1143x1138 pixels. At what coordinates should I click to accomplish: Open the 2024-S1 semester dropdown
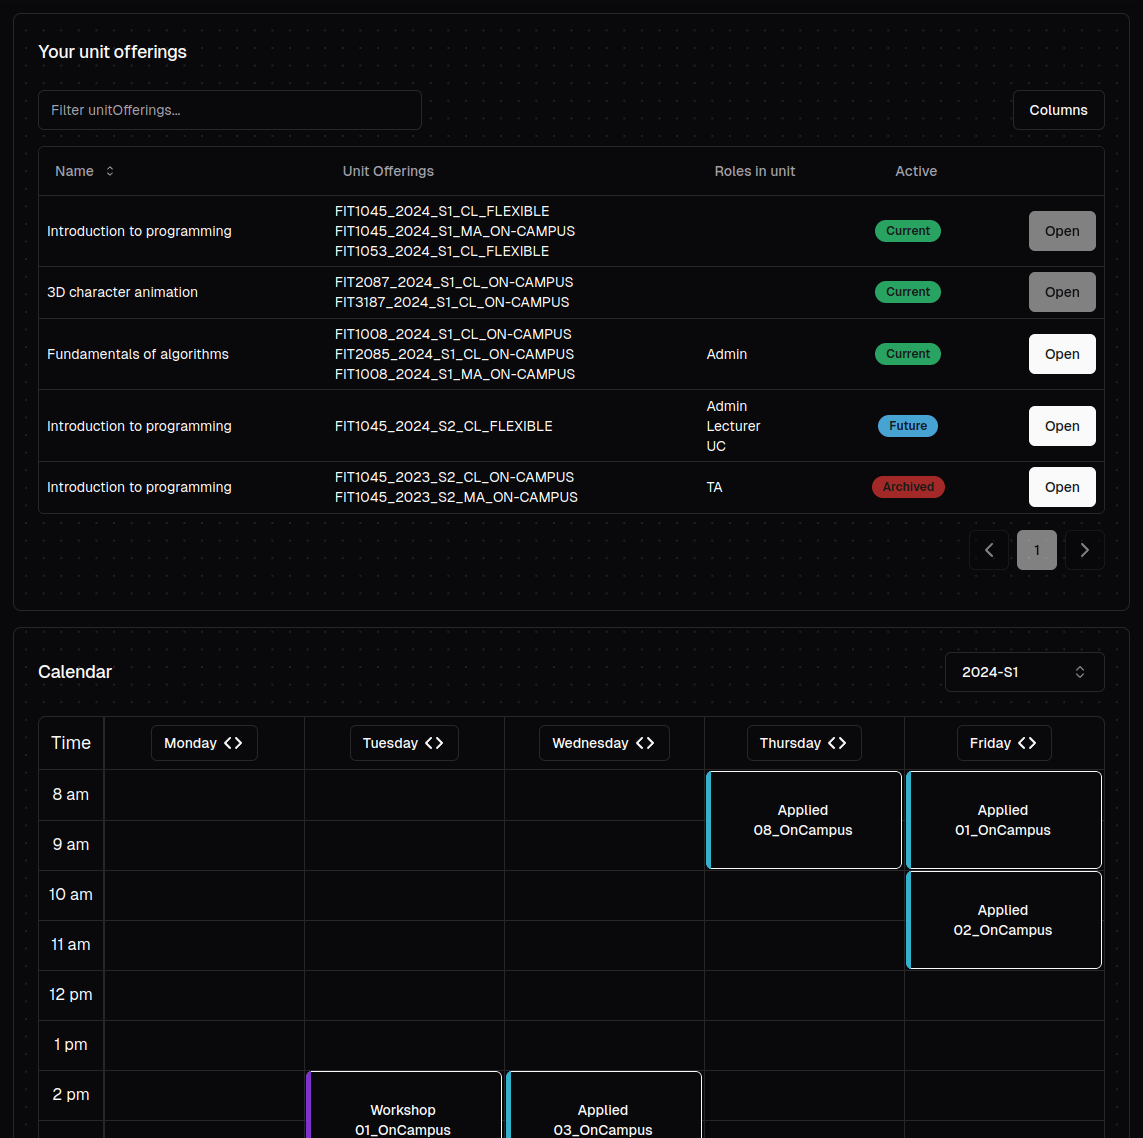(x=1024, y=672)
